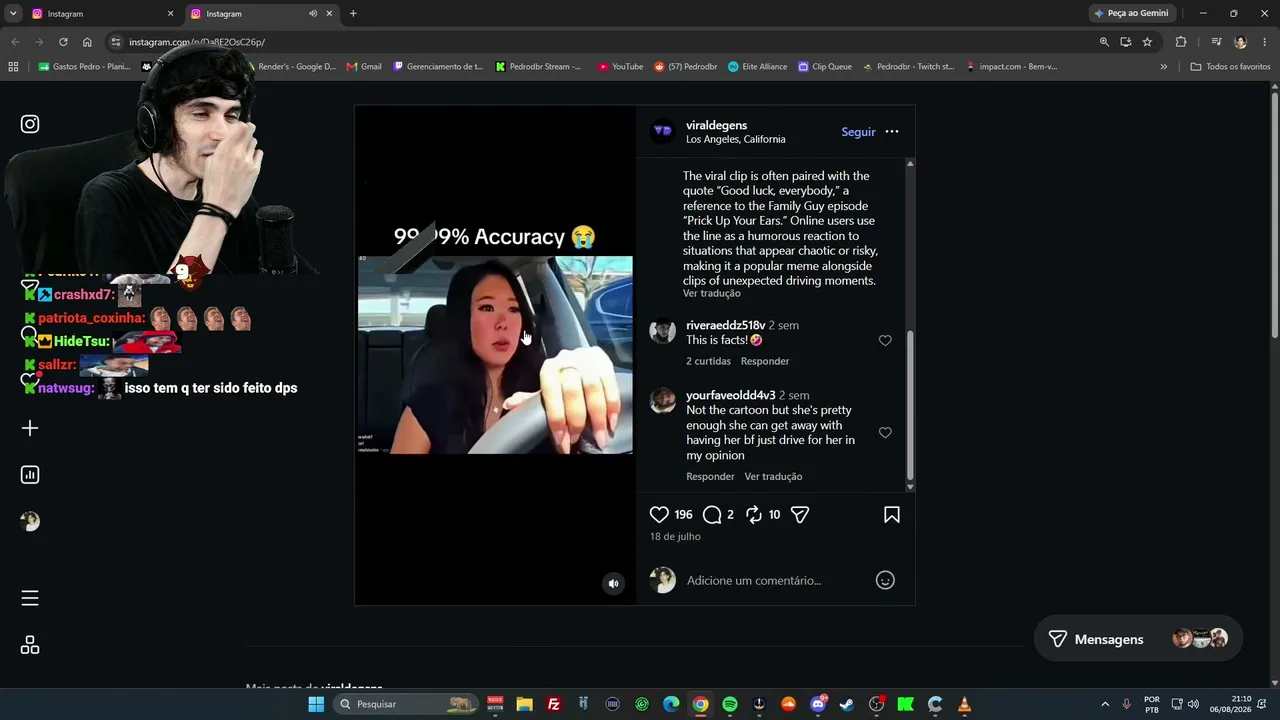This screenshot has width=1280, height=720.
Task: Open the Windows Start menu
Action: click(316, 704)
